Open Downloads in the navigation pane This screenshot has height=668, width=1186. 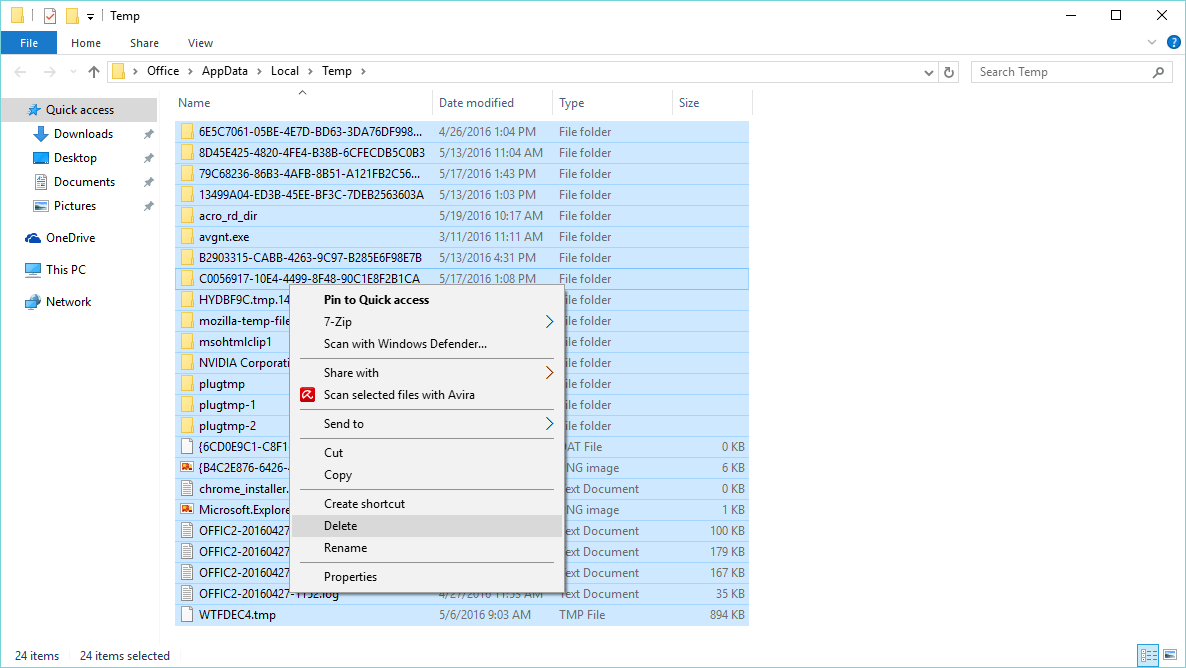click(x=83, y=134)
